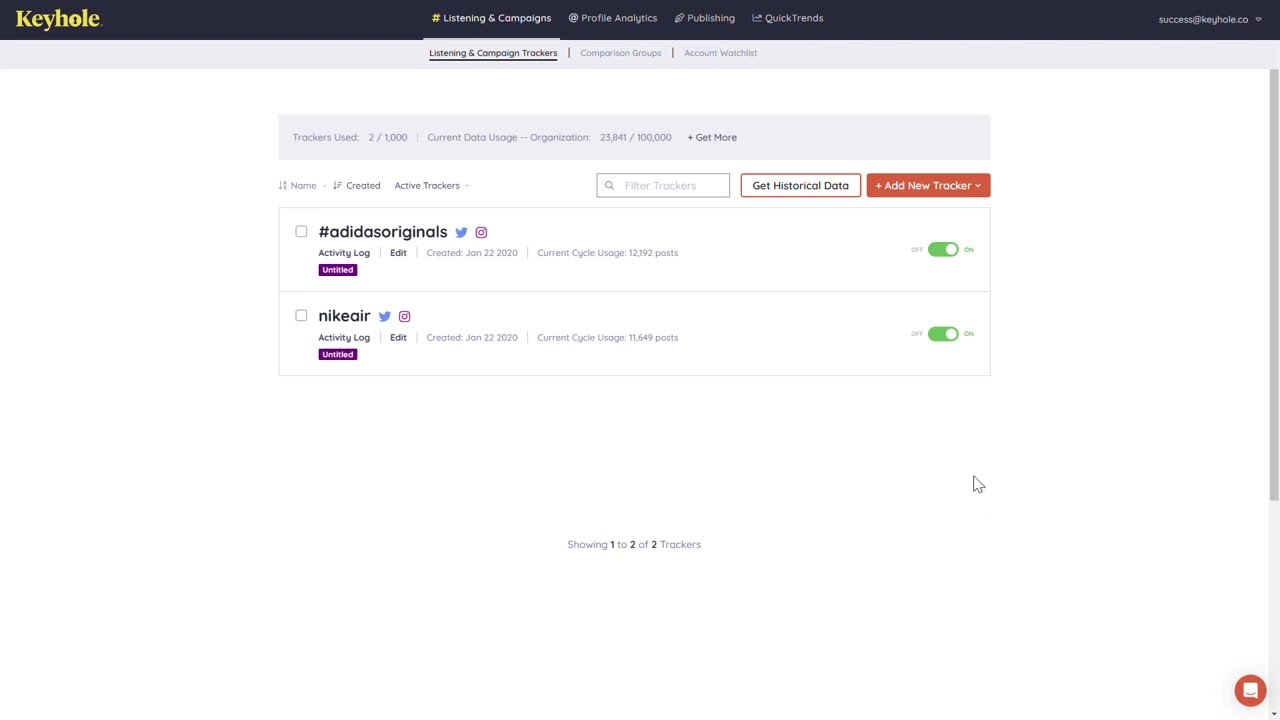Click 'Current Cycle Usage: 12,192 posts' text
Screen dimensions: 1280x720
tap(608, 253)
